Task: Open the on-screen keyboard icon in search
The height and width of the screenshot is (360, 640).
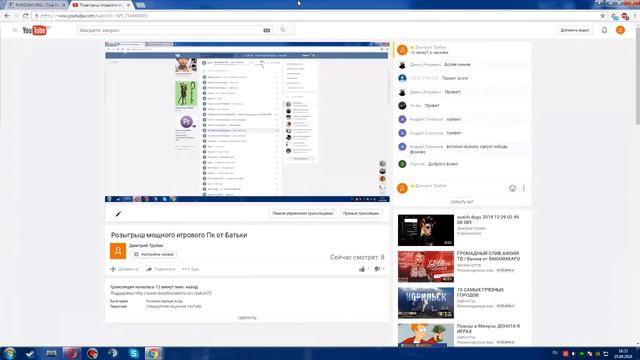Action: pyautogui.click(x=267, y=30)
